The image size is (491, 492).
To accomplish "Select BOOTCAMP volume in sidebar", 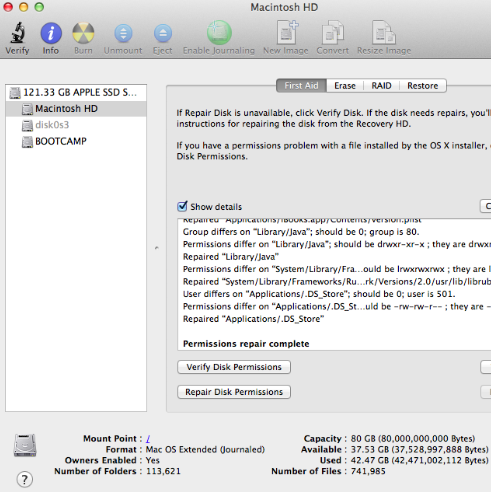I will point(76,141).
